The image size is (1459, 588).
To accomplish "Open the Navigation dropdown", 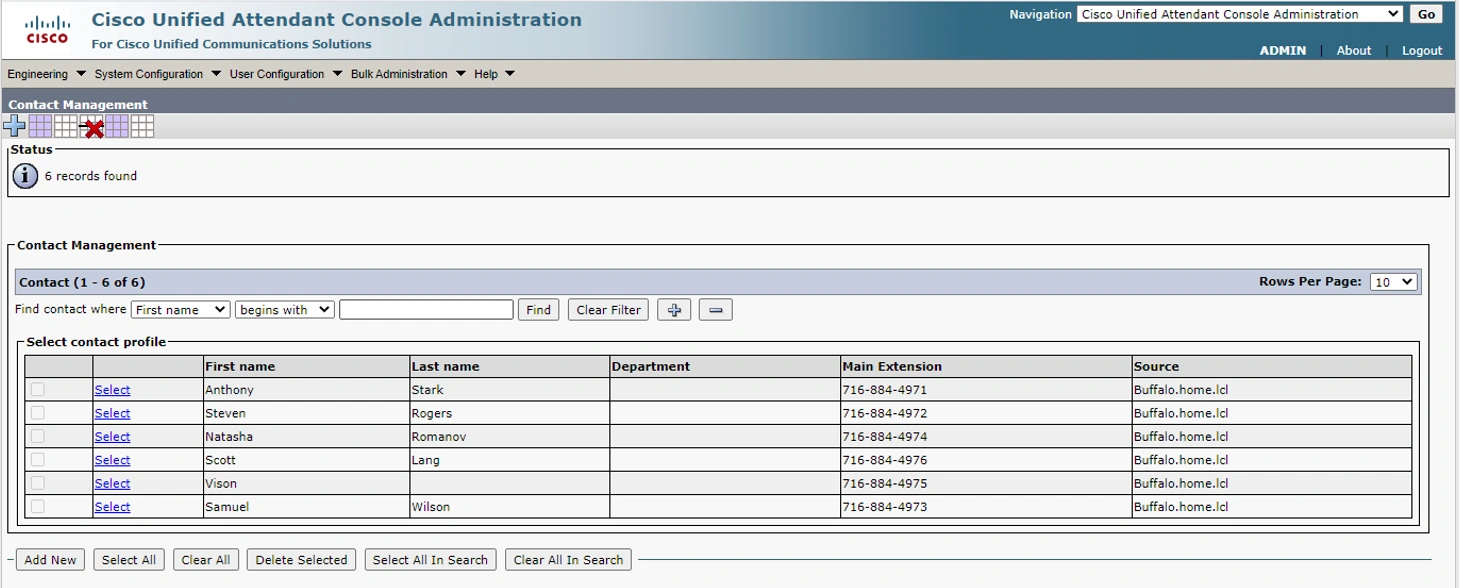I will [1240, 14].
